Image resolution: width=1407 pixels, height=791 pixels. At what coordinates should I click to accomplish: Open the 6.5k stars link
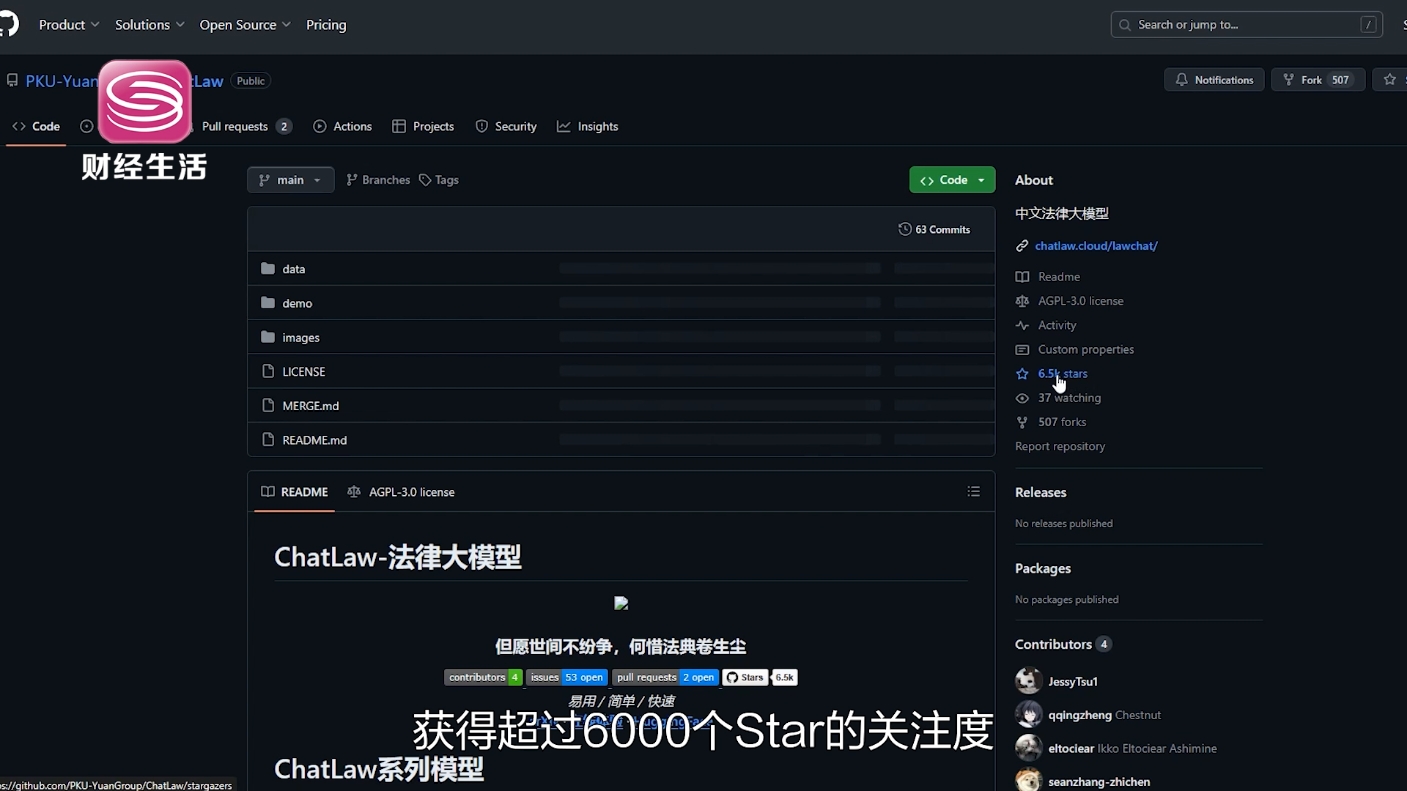[1063, 374]
